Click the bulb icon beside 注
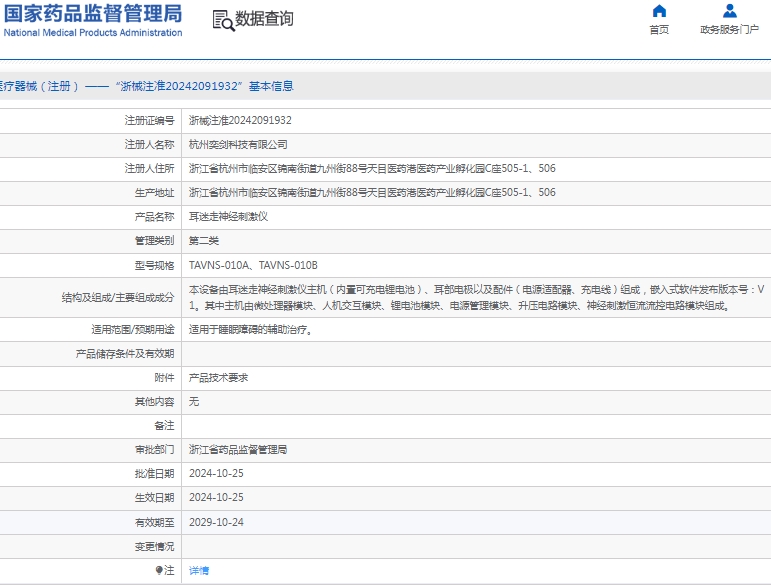This screenshot has height=585, width=771. (159, 570)
